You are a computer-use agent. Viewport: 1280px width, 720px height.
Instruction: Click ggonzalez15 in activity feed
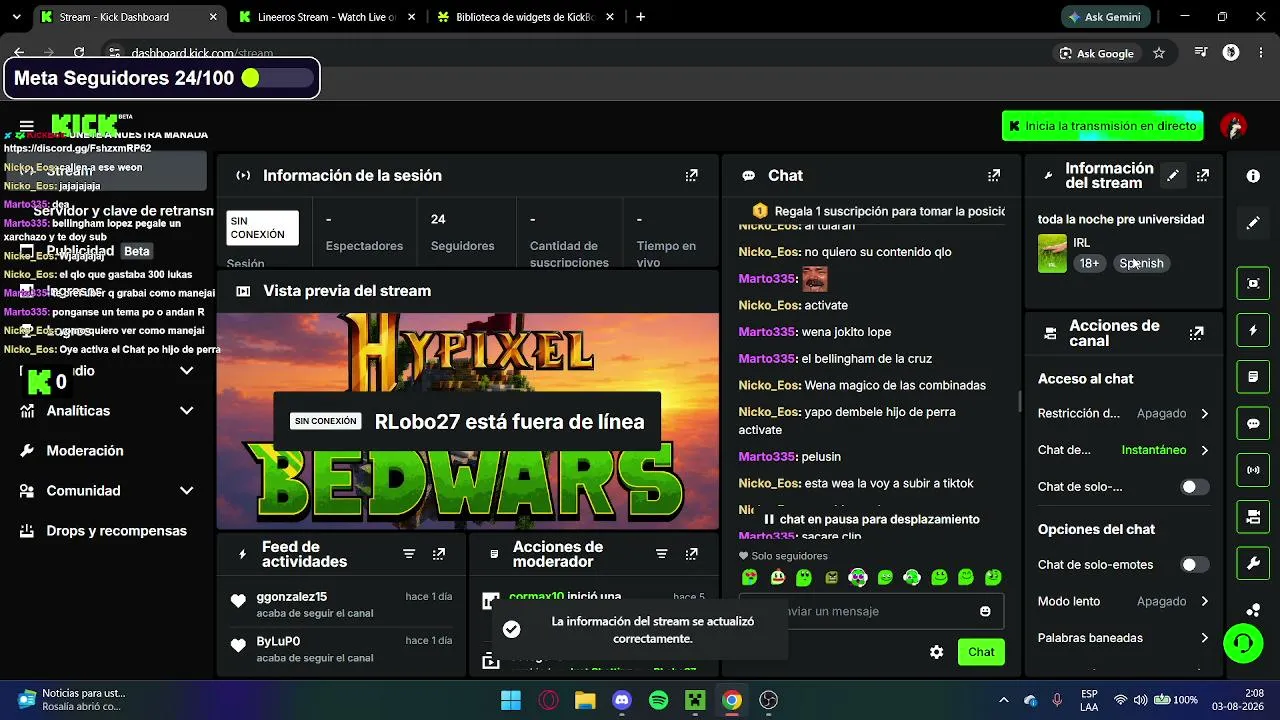coord(292,597)
